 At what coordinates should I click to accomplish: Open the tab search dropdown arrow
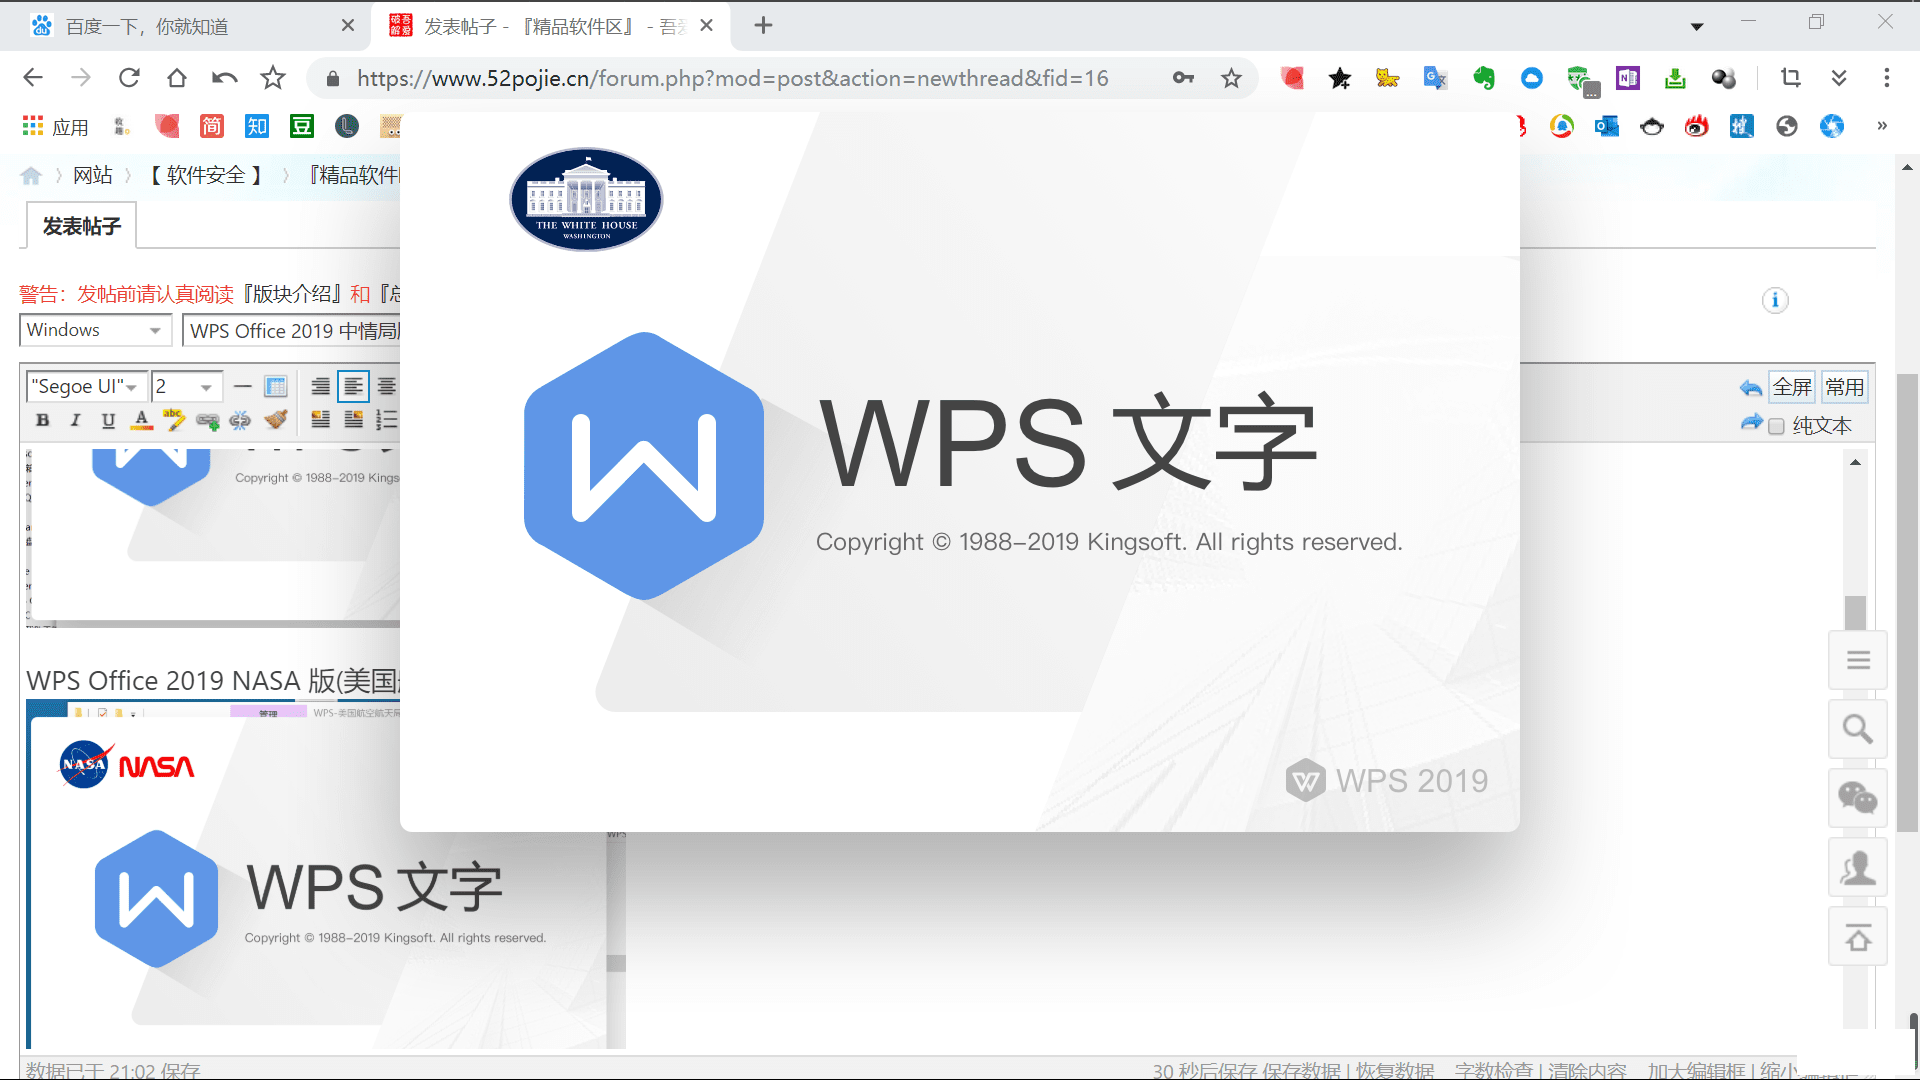[1697, 27]
